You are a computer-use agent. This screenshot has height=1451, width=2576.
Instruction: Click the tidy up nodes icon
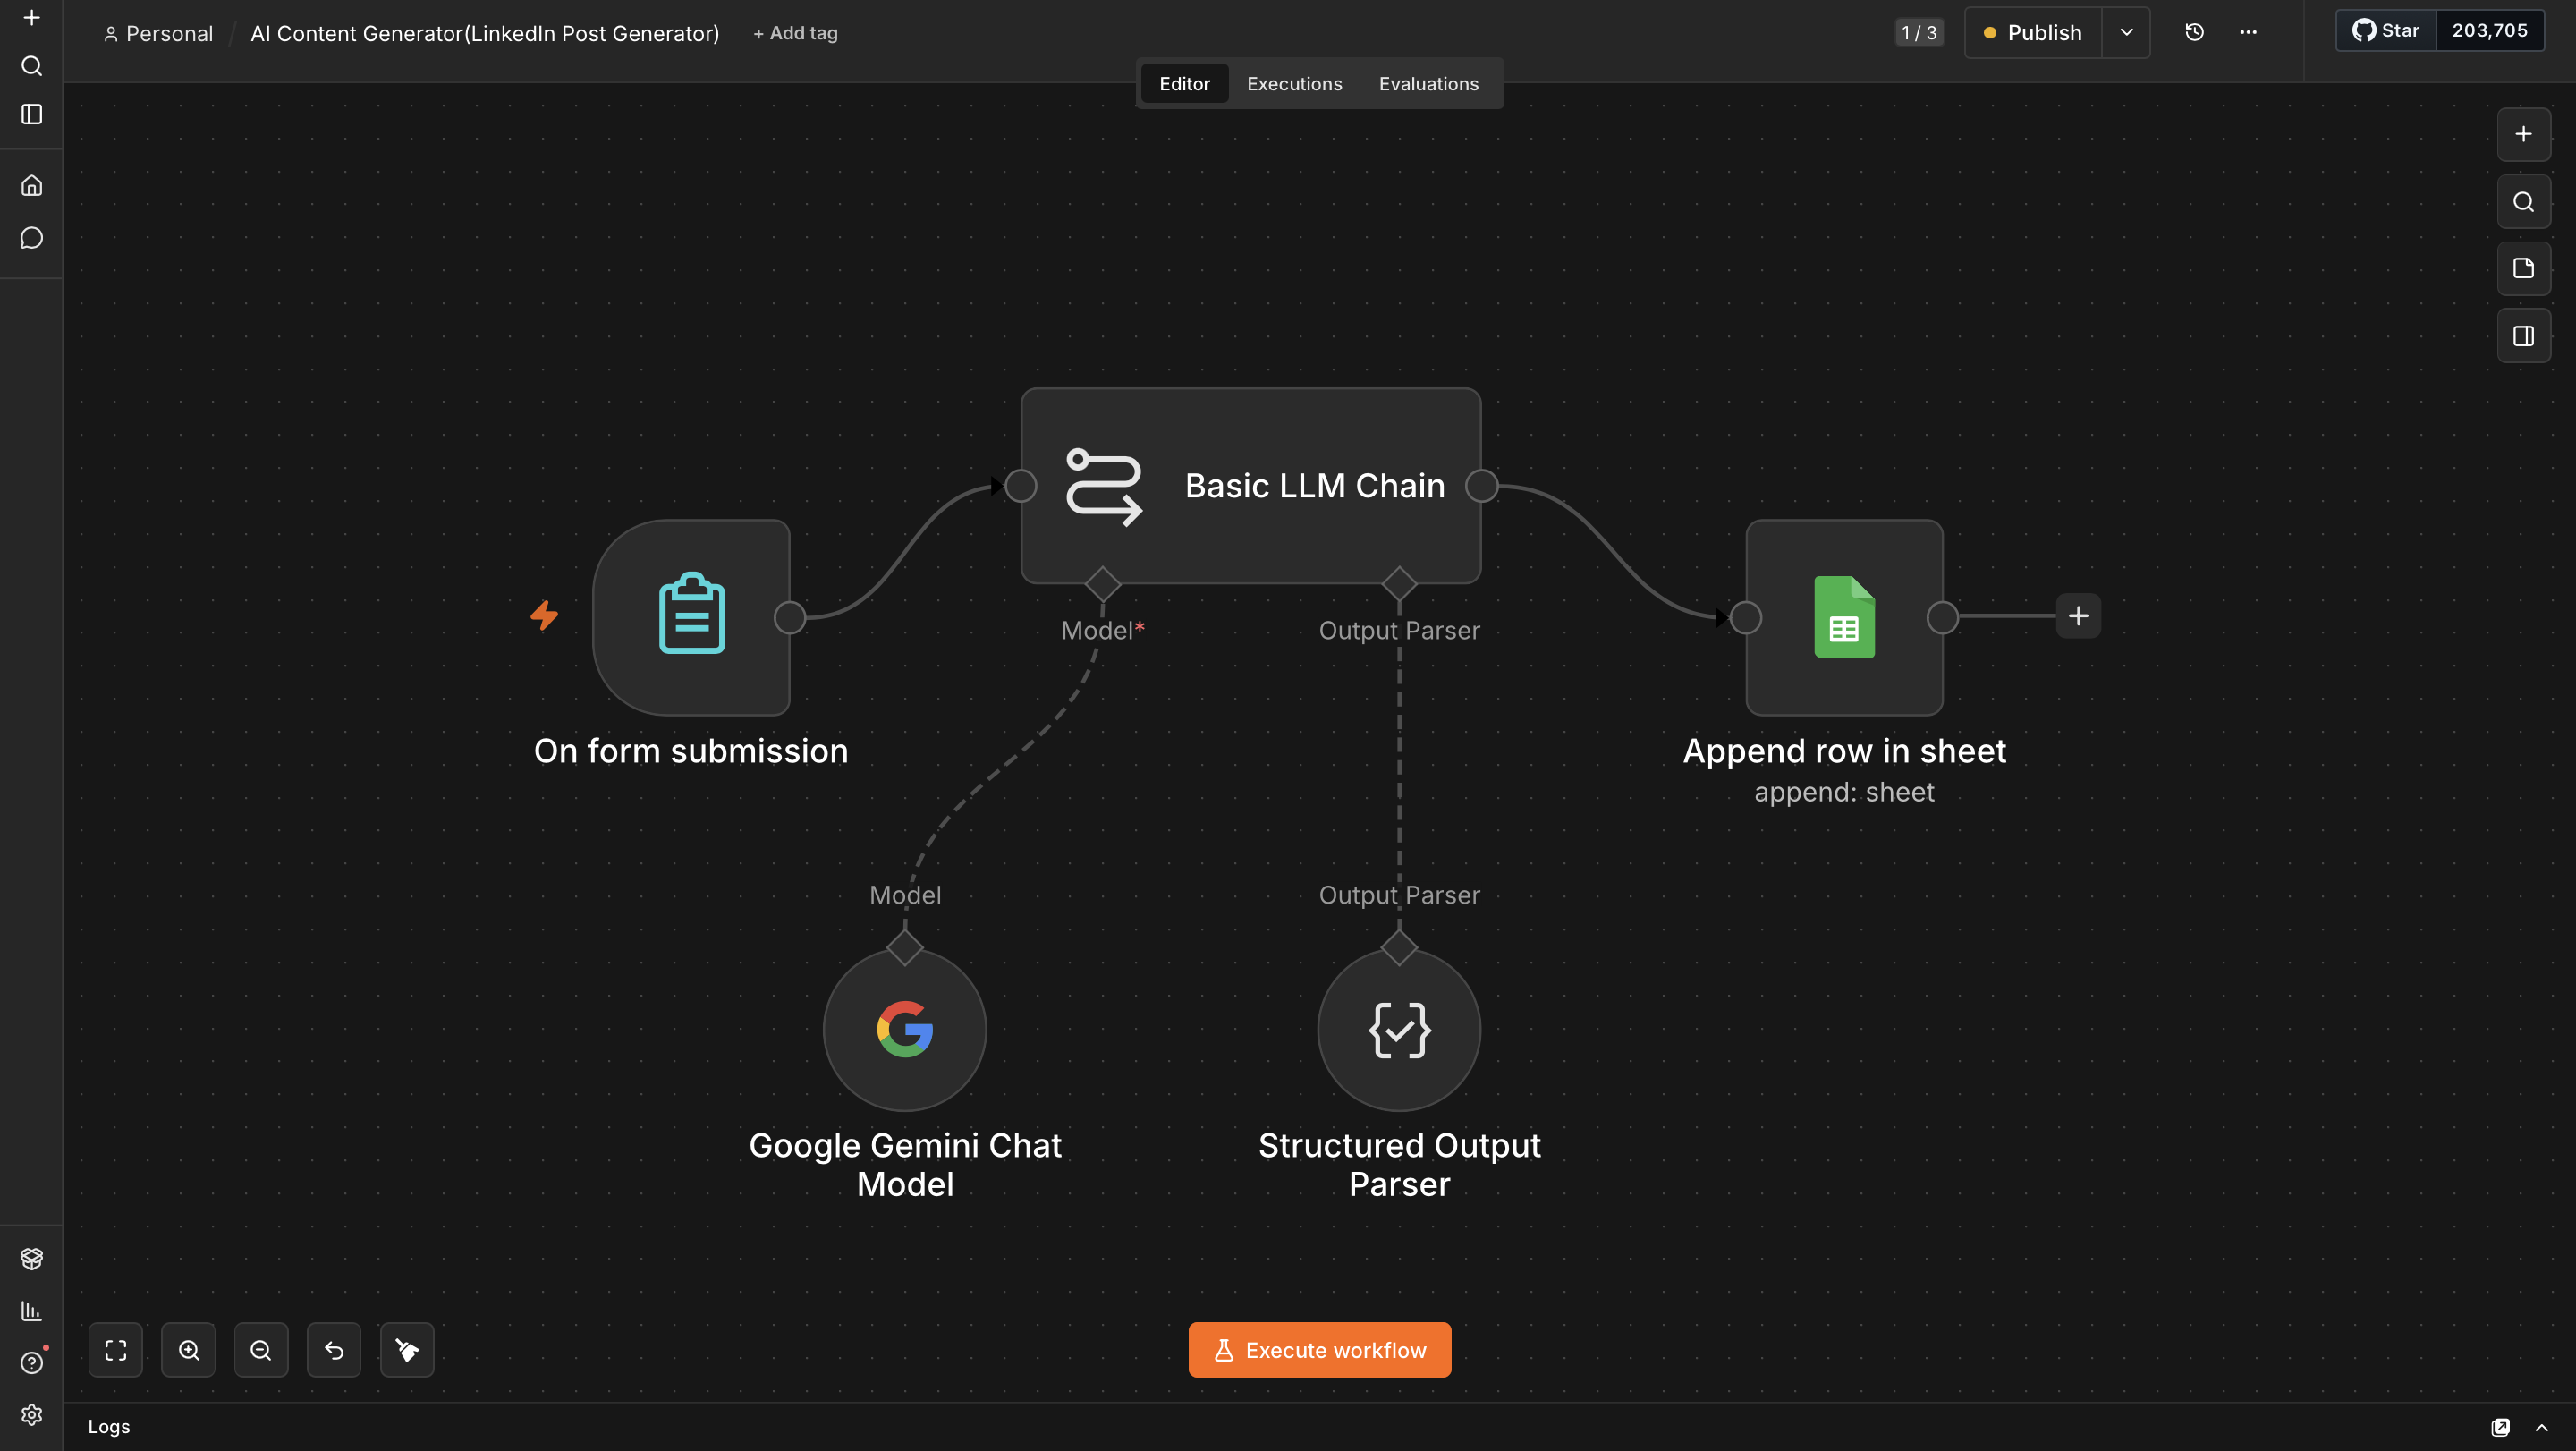click(407, 1350)
